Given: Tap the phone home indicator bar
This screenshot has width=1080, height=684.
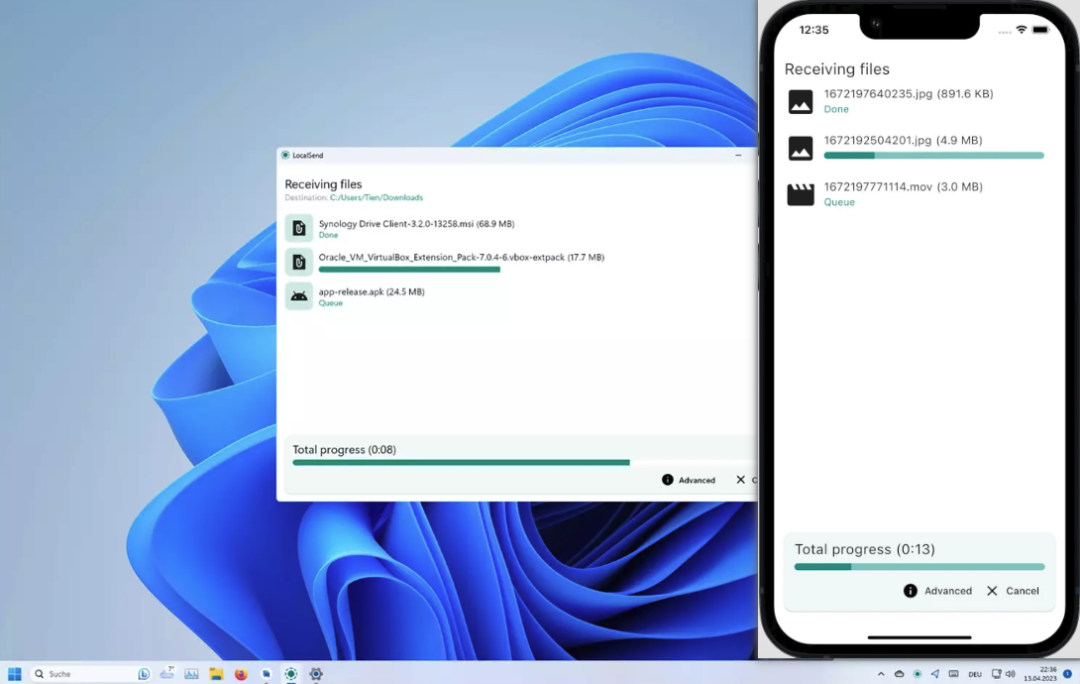Looking at the screenshot, I should [920, 637].
